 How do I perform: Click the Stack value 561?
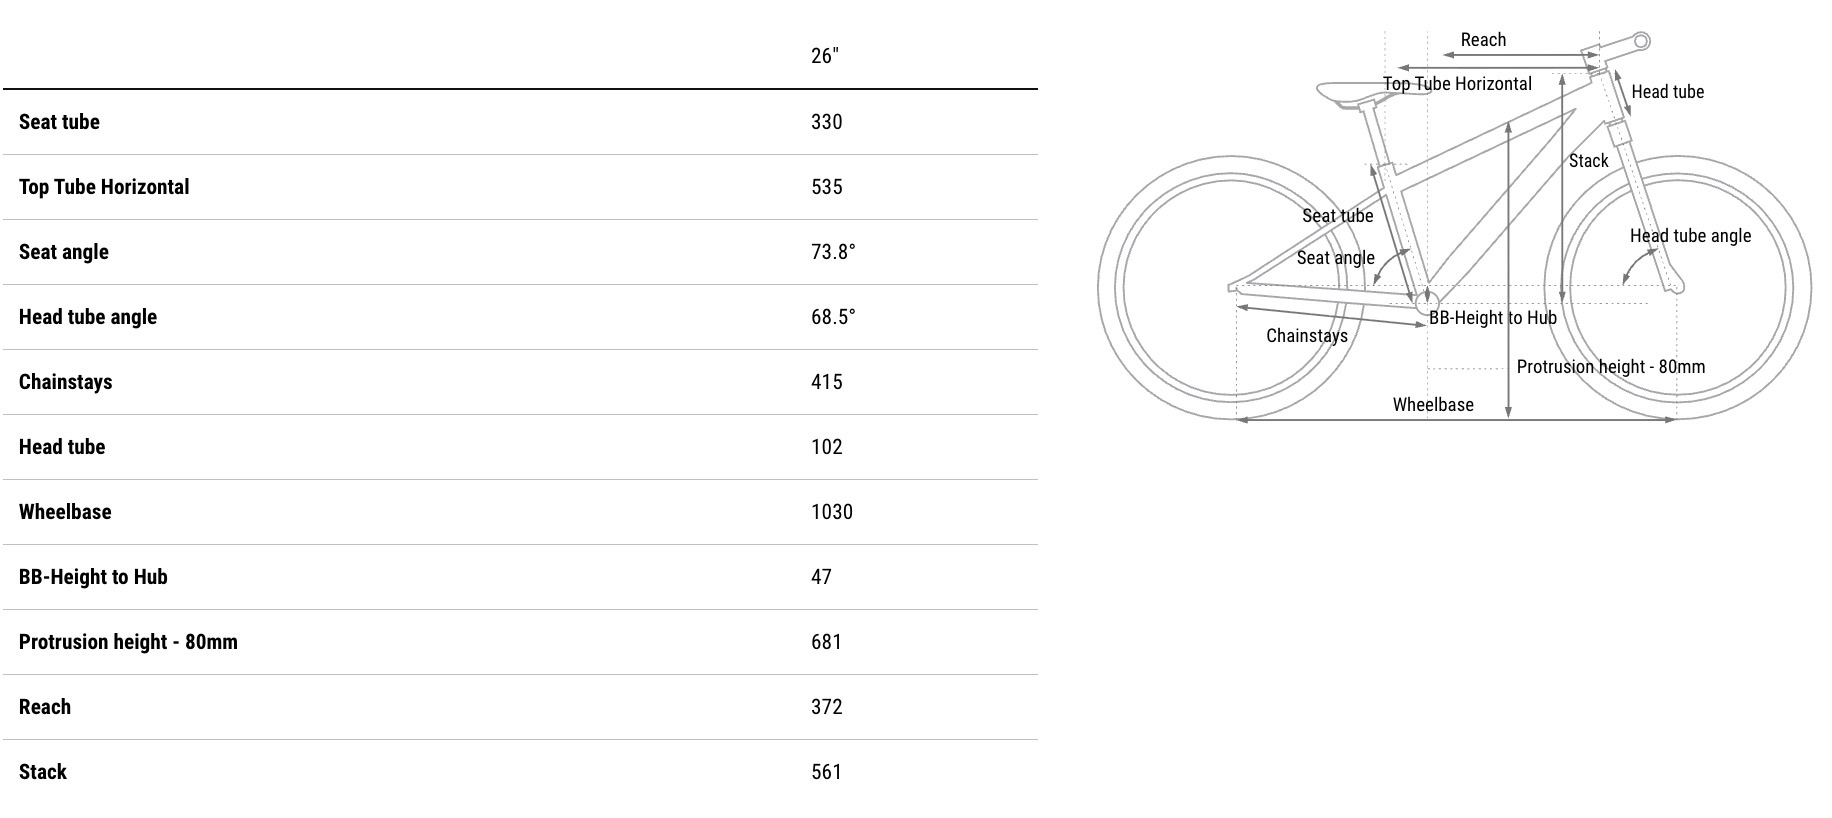click(x=826, y=772)
